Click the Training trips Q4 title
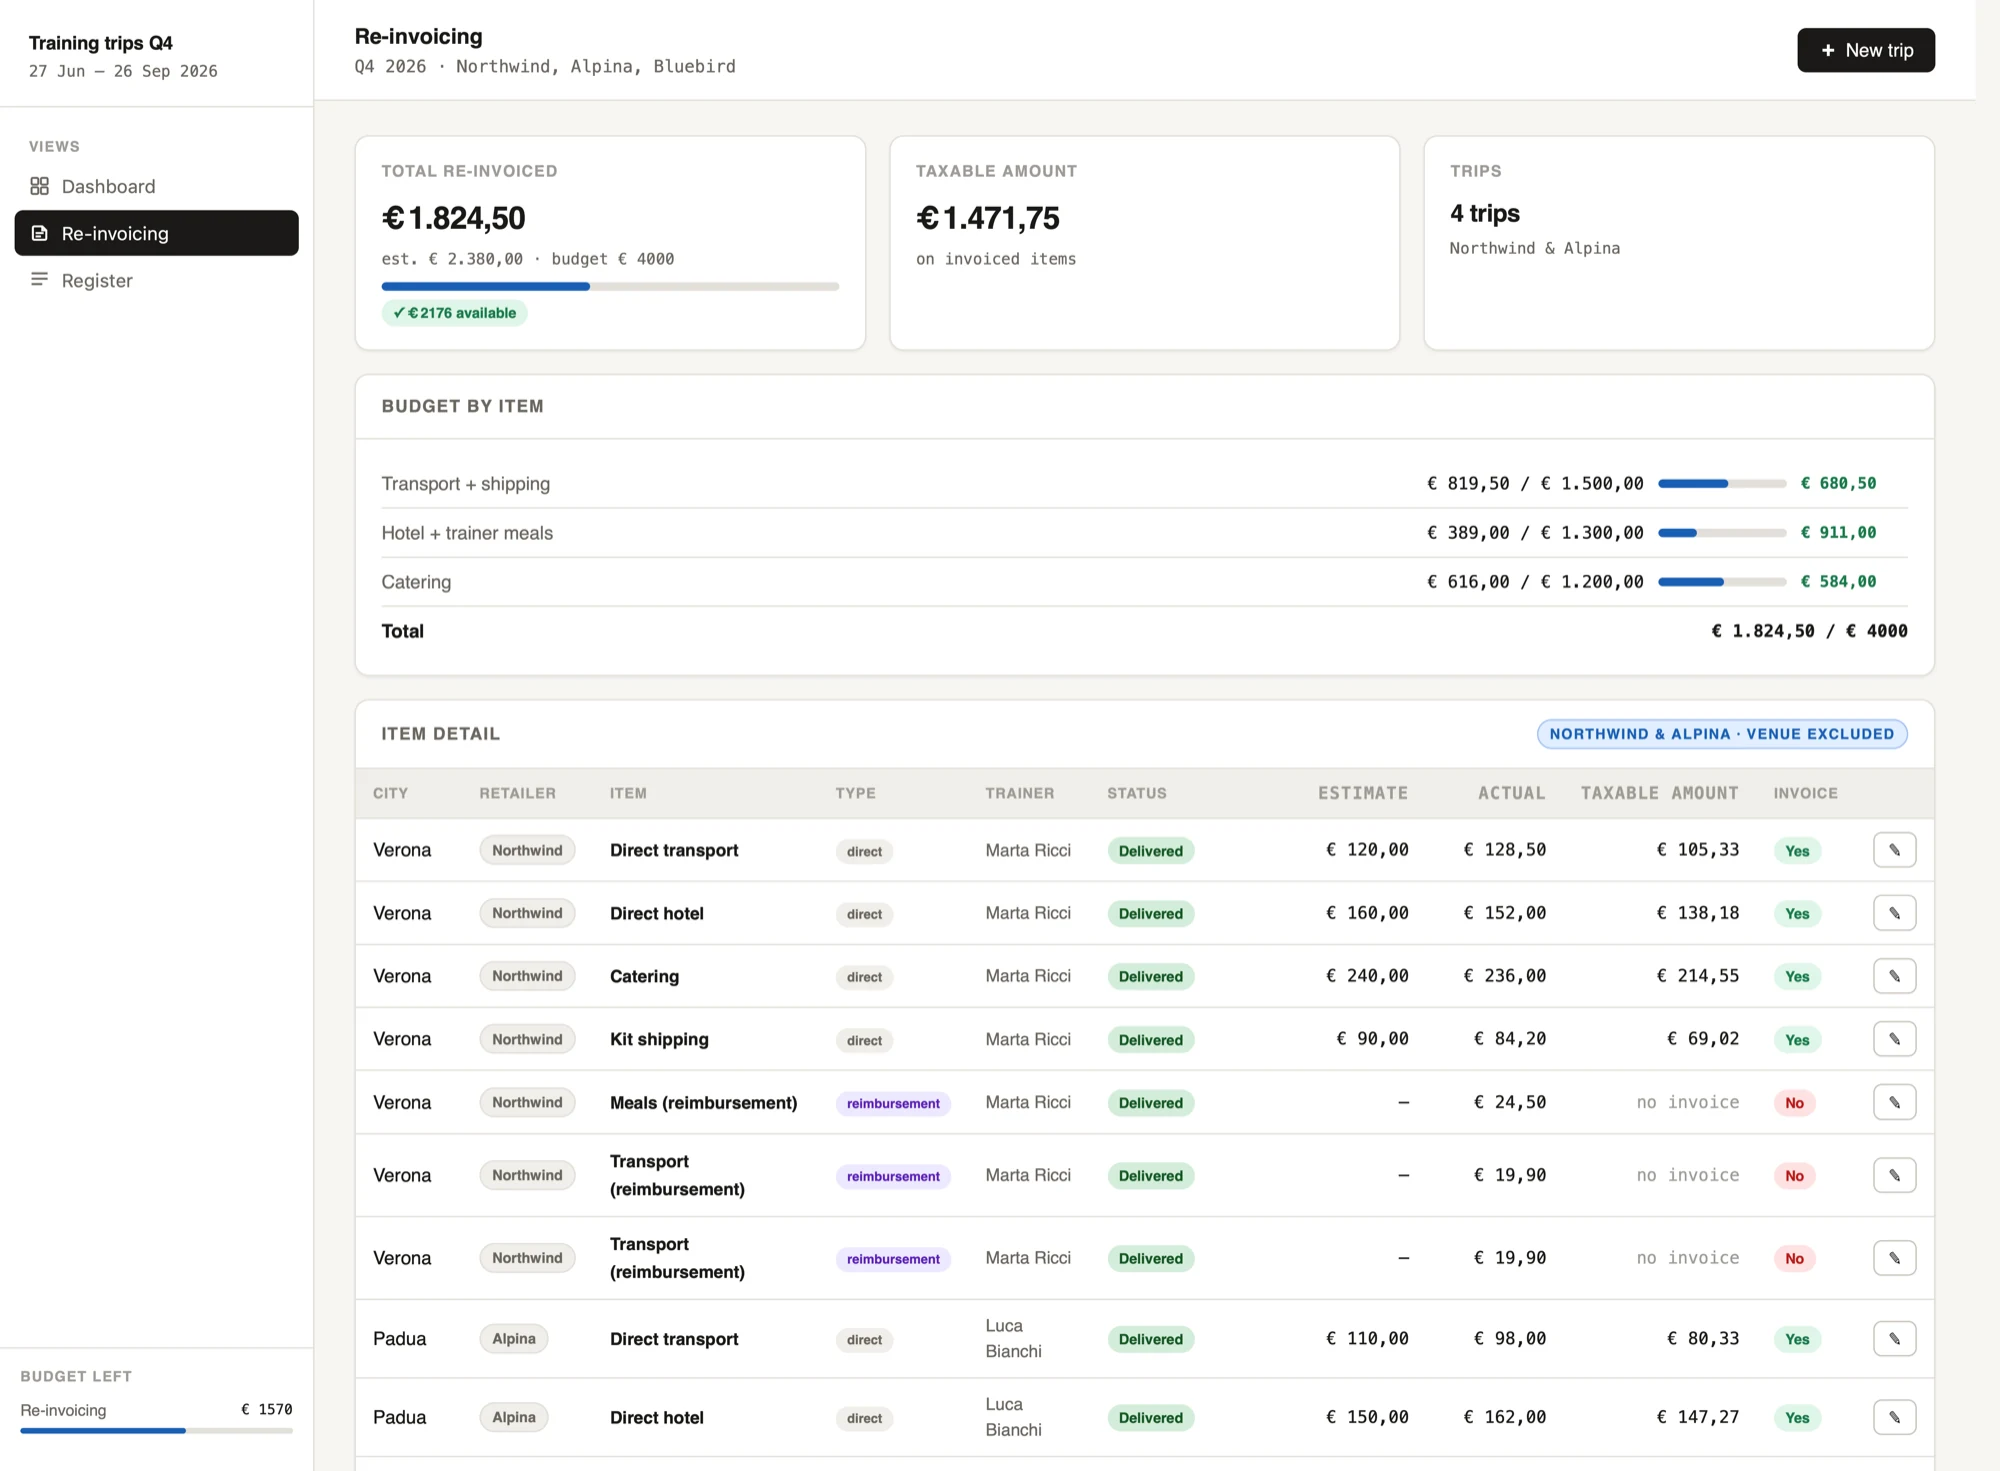The width and height of the screenshot is (2000, 1471). pyautogui.click(x=101, y=43)
